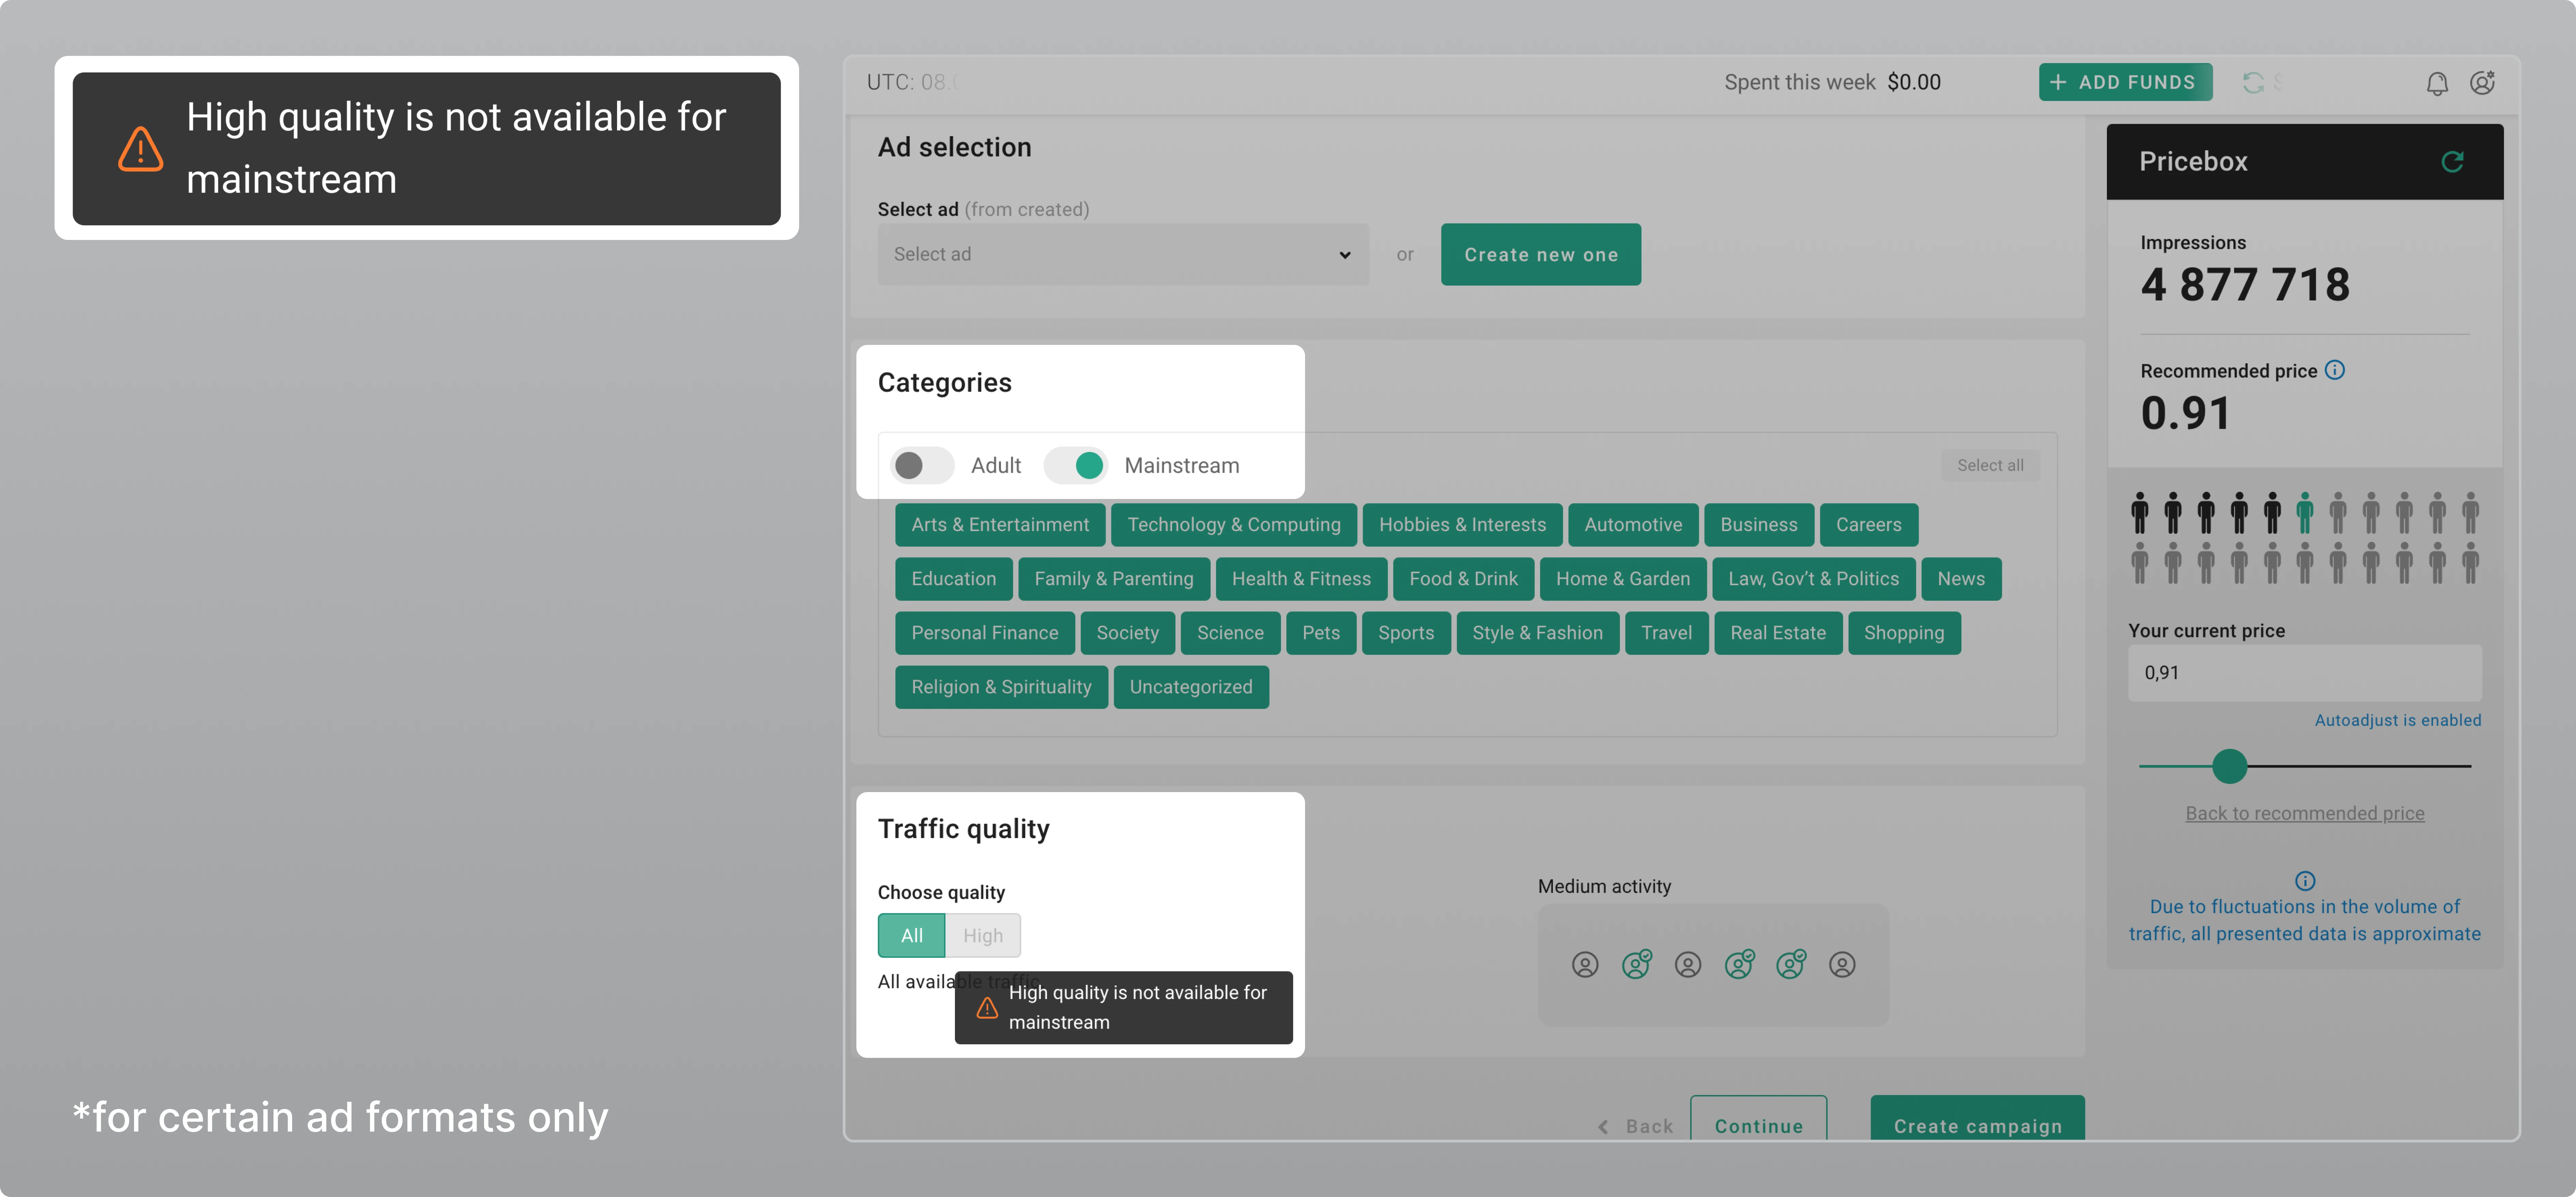Viewport: 2576px width, 1197px height.
Task: Select the first medium activity user icon
Action: (x=1585, y=965)
